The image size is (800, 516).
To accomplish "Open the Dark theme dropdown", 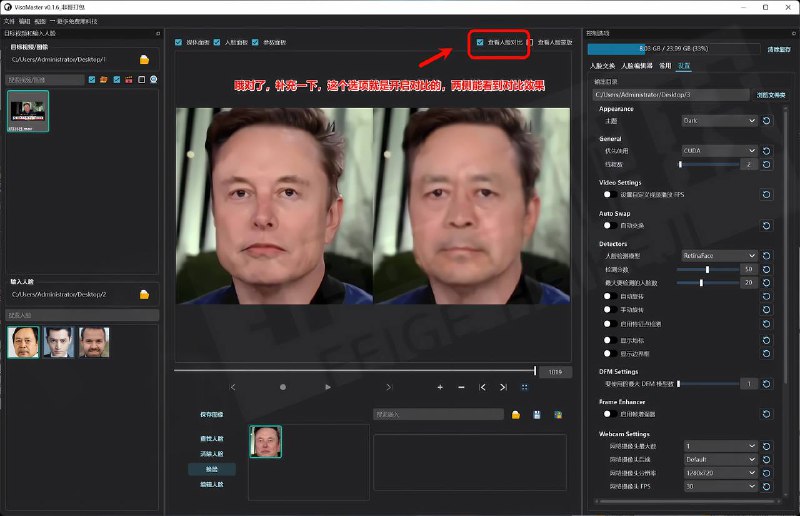I will 720,121.
